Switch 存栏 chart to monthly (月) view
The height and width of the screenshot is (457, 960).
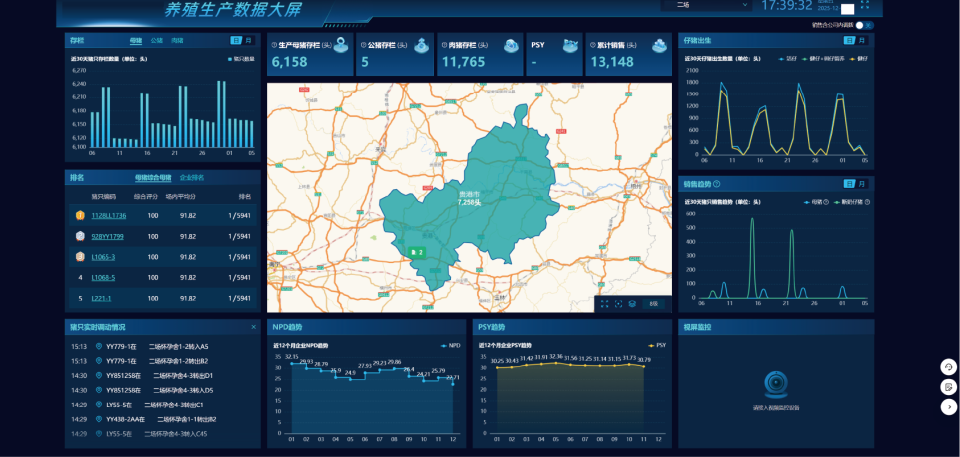(248, 41)
